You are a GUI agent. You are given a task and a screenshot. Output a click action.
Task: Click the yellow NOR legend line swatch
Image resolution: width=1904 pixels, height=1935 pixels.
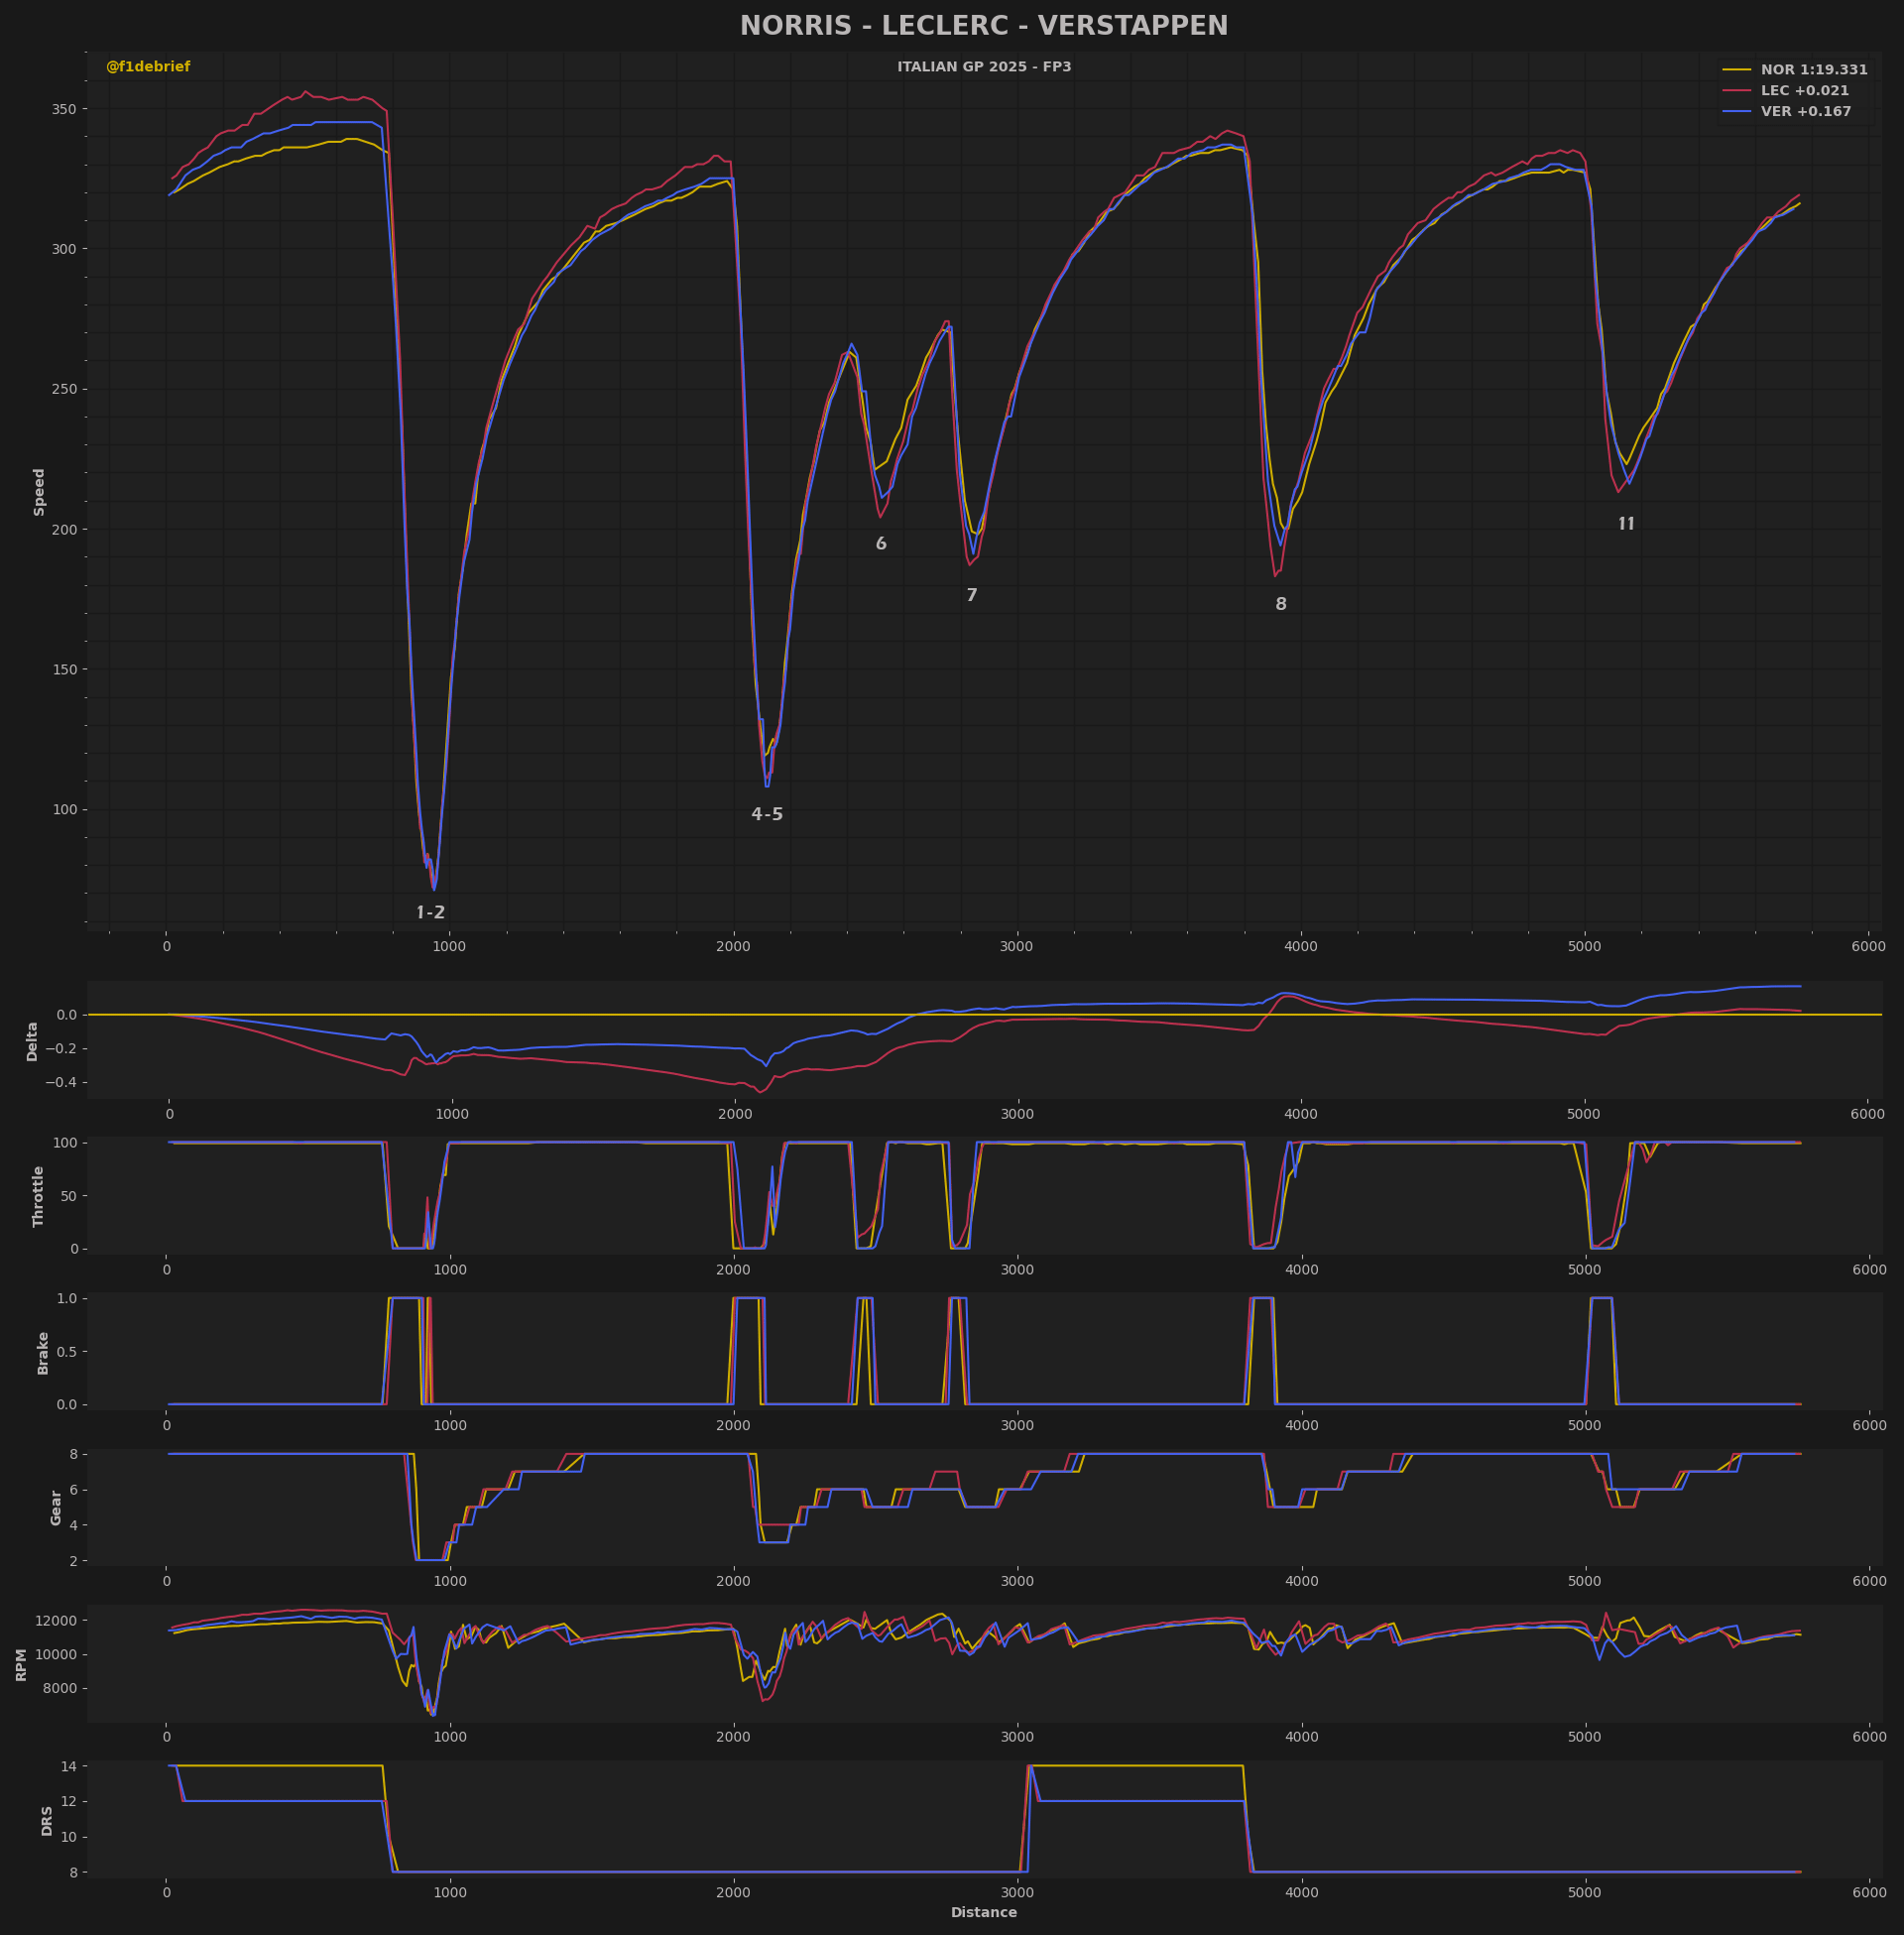tap(1736, 70)
